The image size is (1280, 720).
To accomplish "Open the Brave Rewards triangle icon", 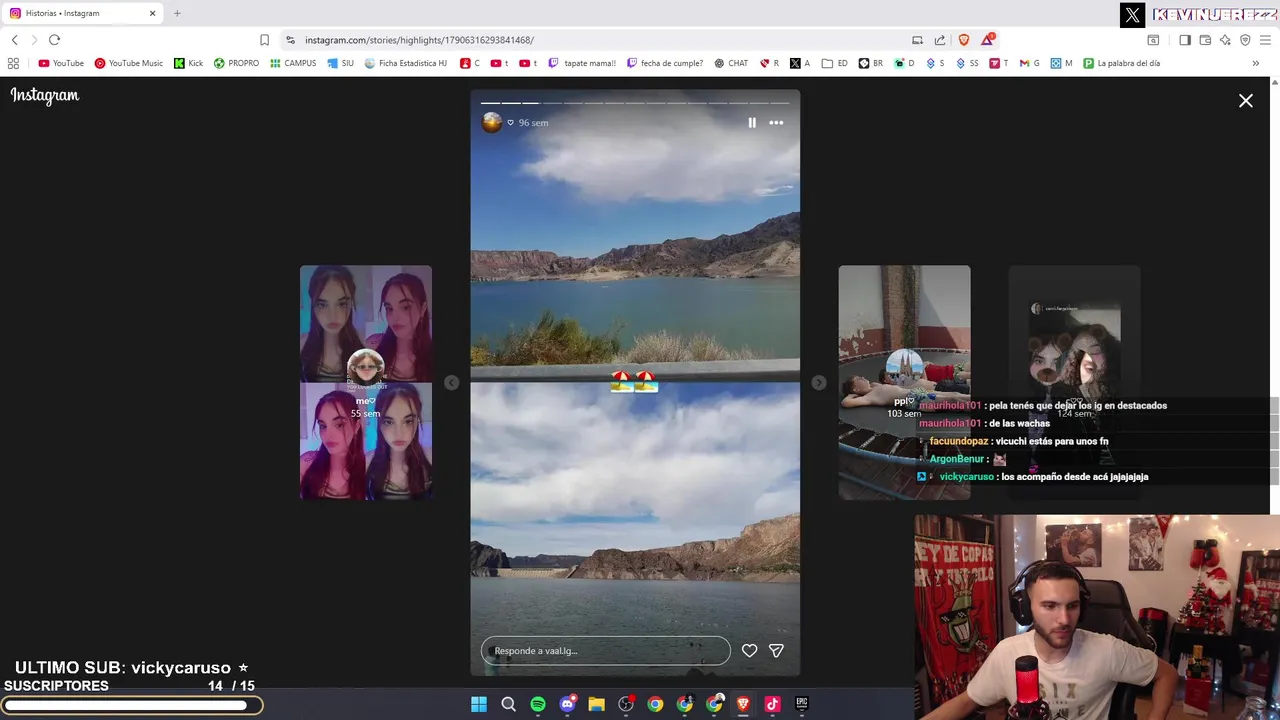I will coord(988,40).
